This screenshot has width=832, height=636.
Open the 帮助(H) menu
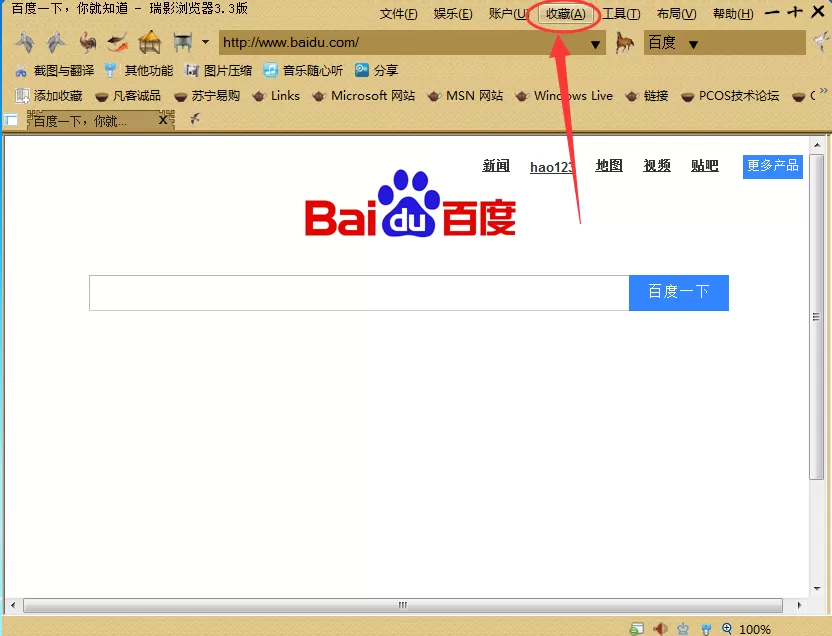733,14
